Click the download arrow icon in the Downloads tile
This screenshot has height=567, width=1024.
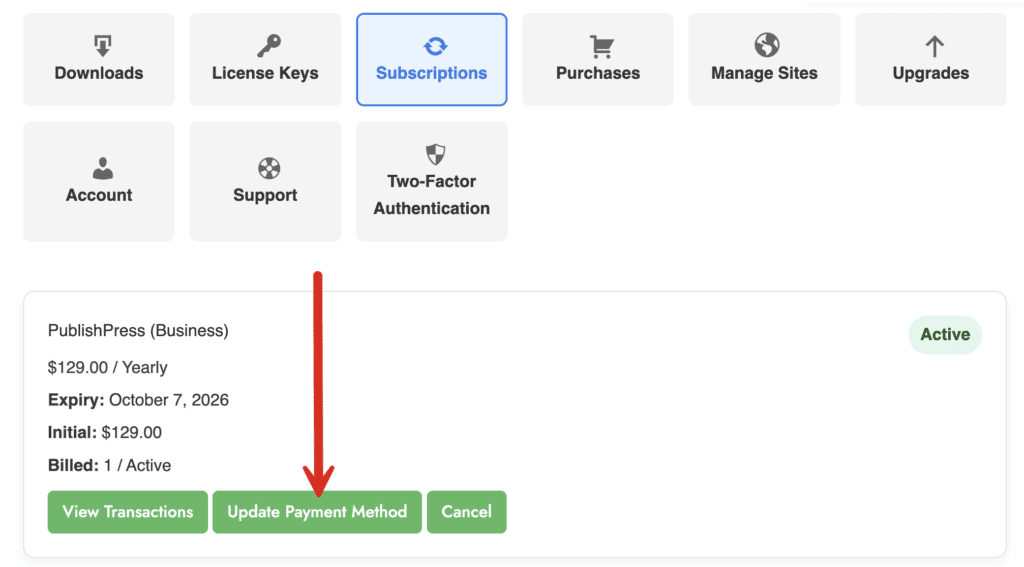pos(99,45)
